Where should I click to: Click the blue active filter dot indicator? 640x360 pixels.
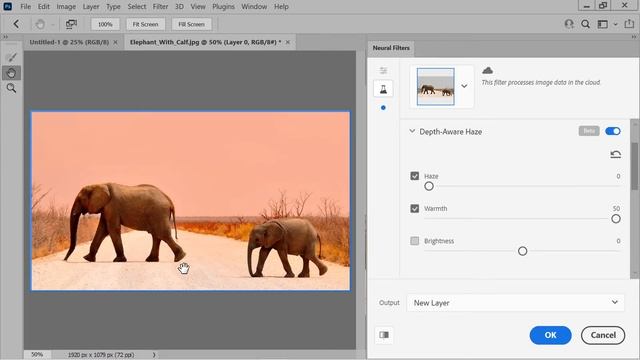click(x=383, y=108)
